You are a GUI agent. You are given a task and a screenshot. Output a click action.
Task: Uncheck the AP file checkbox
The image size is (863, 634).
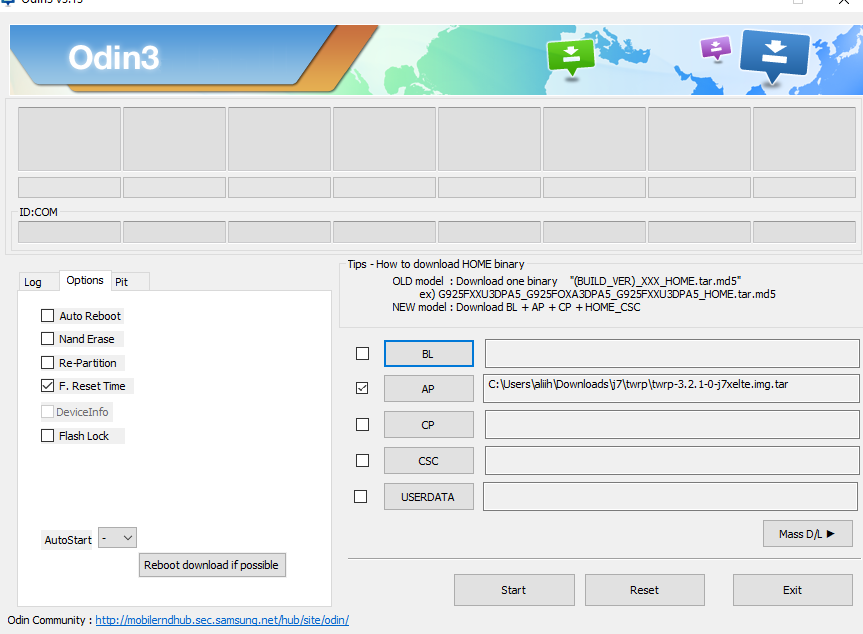tap(362, 388)
